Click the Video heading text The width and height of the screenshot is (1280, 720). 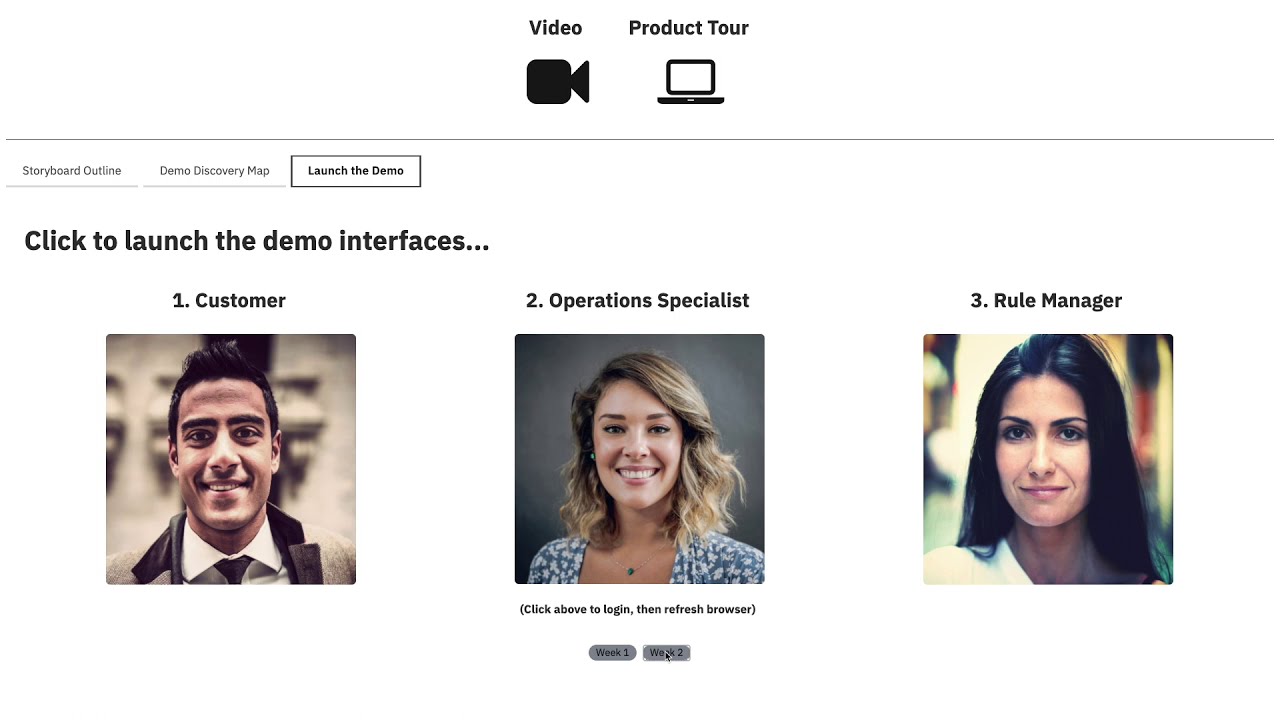tap(555, 28)
